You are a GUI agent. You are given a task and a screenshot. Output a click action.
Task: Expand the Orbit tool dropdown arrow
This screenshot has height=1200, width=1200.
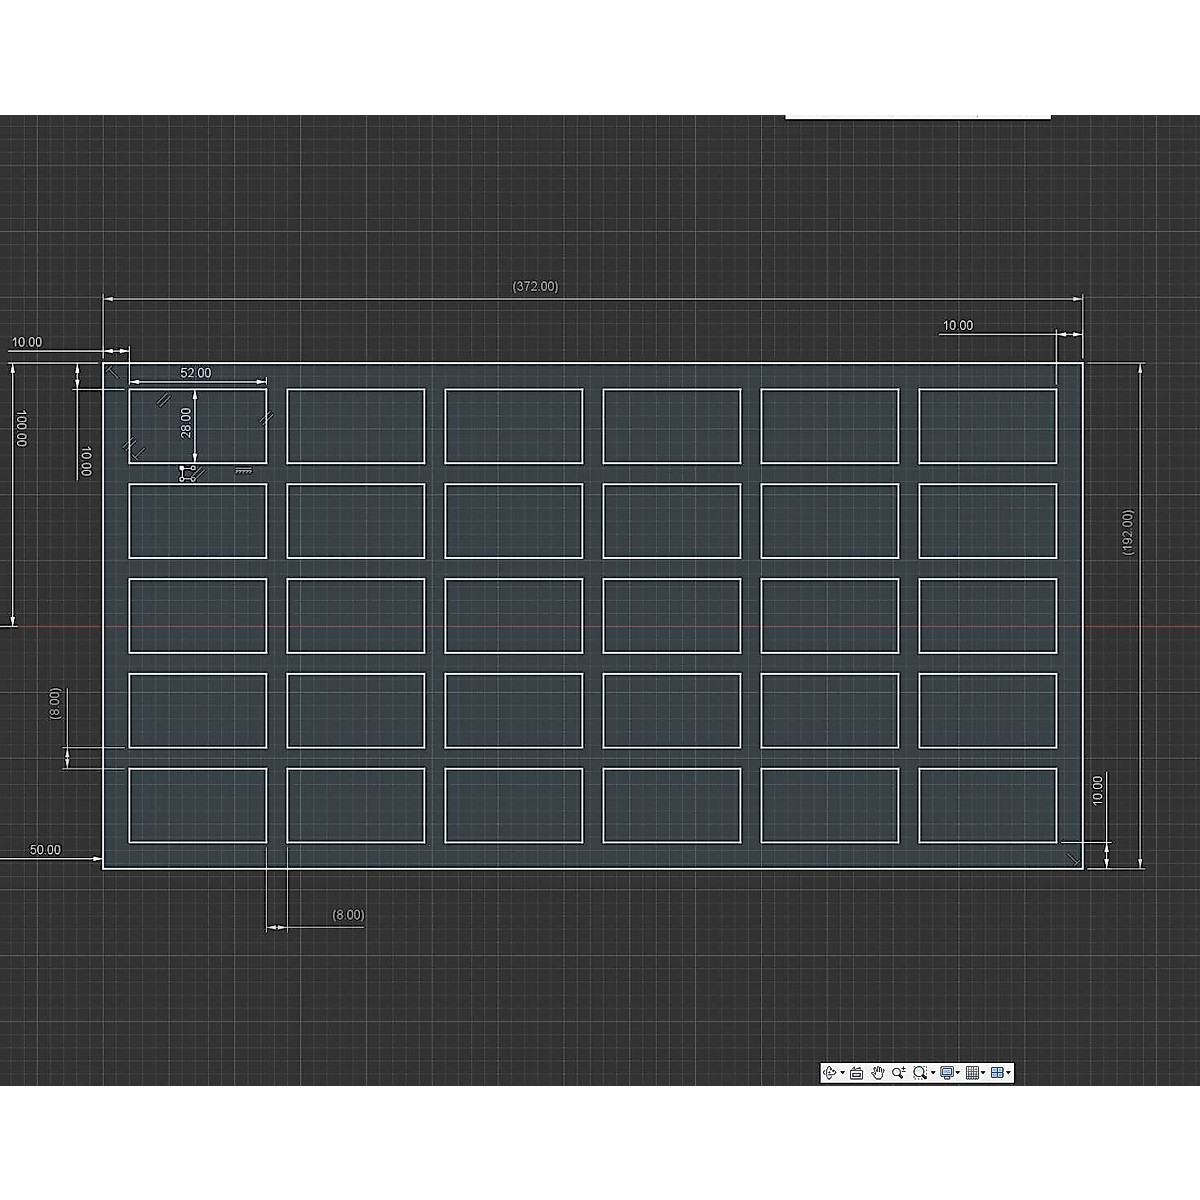[842, 1072]
